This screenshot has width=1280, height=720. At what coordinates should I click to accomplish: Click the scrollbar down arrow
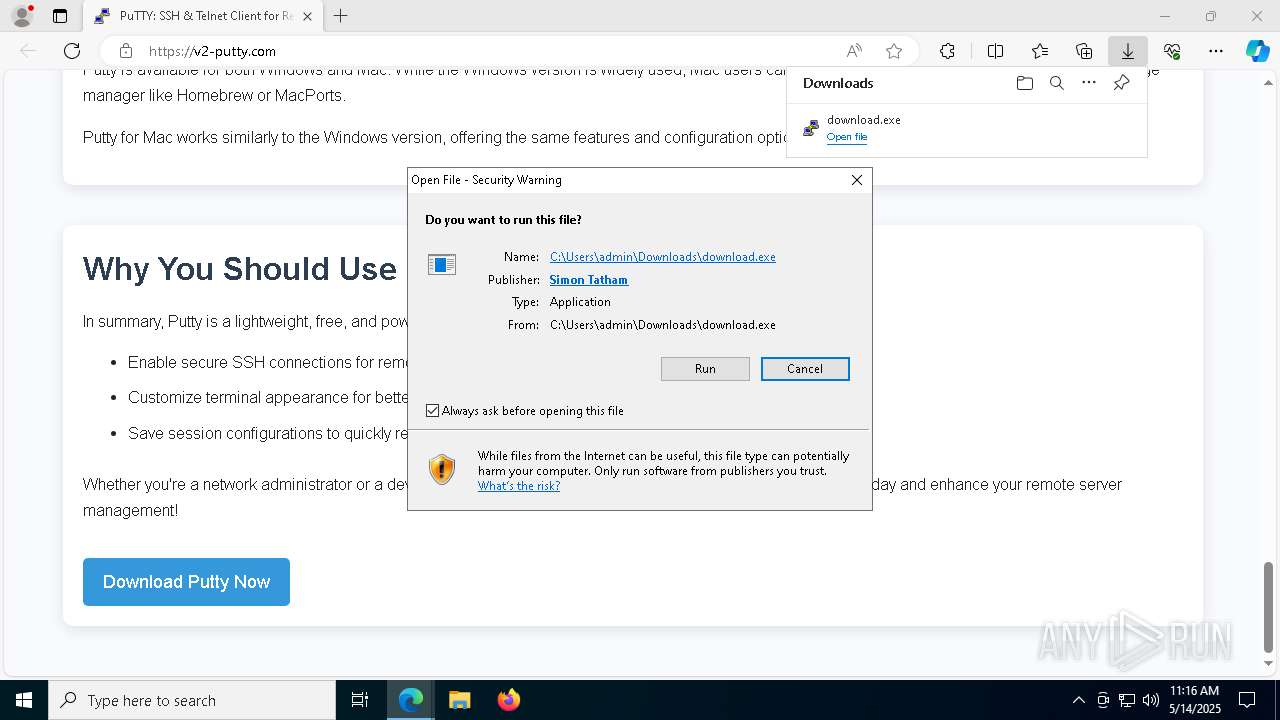(x=1269, y=663)
